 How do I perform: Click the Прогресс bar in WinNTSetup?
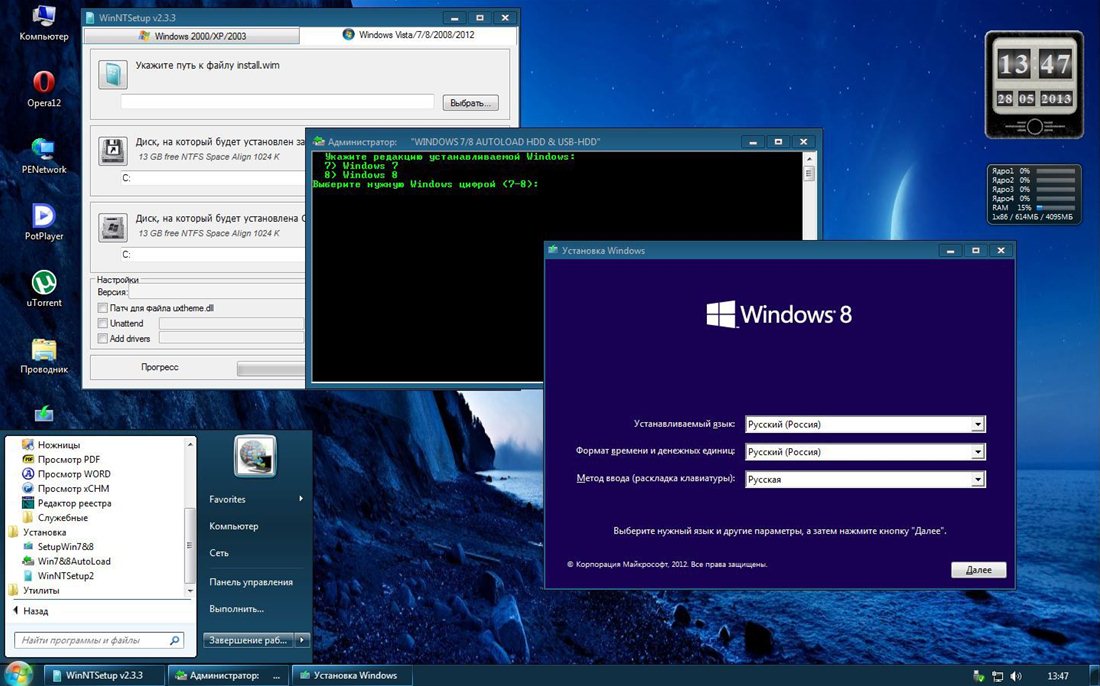(271, 368)
